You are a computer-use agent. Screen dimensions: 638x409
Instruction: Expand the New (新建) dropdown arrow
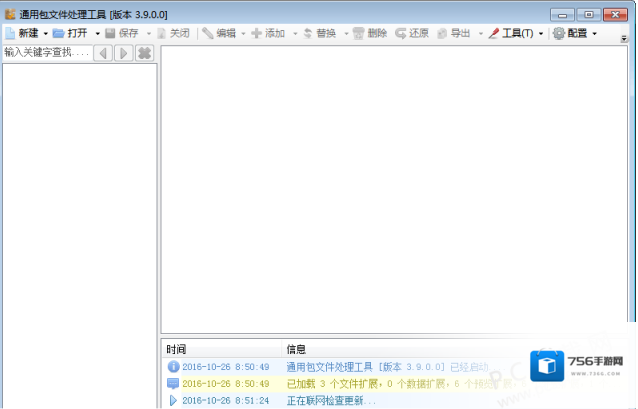[x=46, y=34]
